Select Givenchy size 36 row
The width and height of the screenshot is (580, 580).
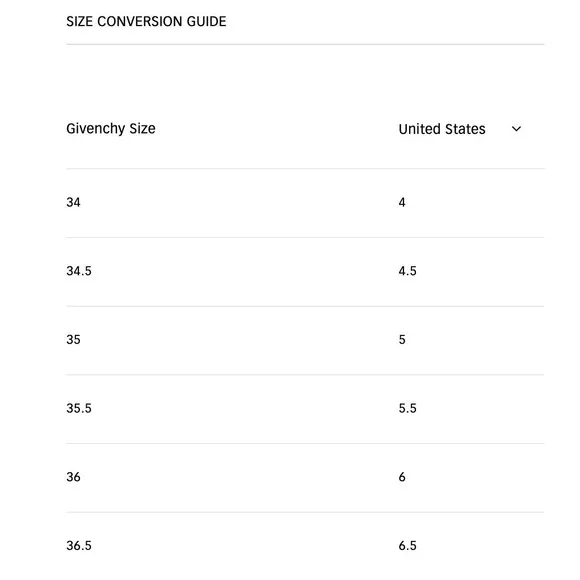[305, 478]
